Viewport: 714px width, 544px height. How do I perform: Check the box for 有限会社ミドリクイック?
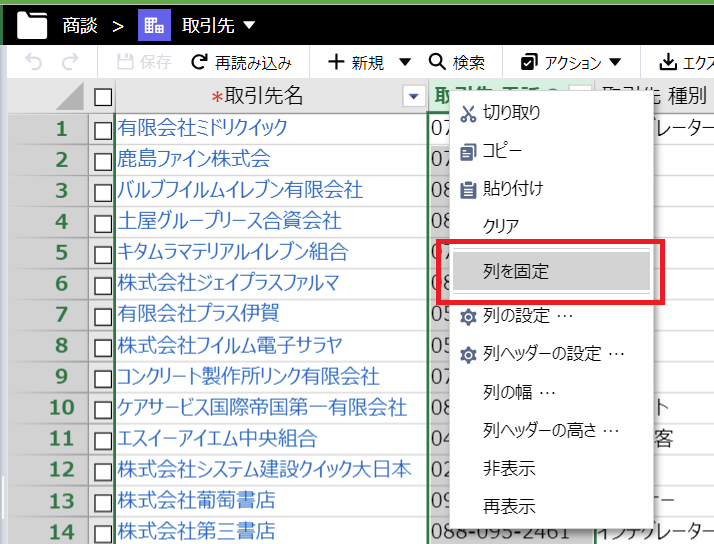pyautogui.click(x=102, y=129)
